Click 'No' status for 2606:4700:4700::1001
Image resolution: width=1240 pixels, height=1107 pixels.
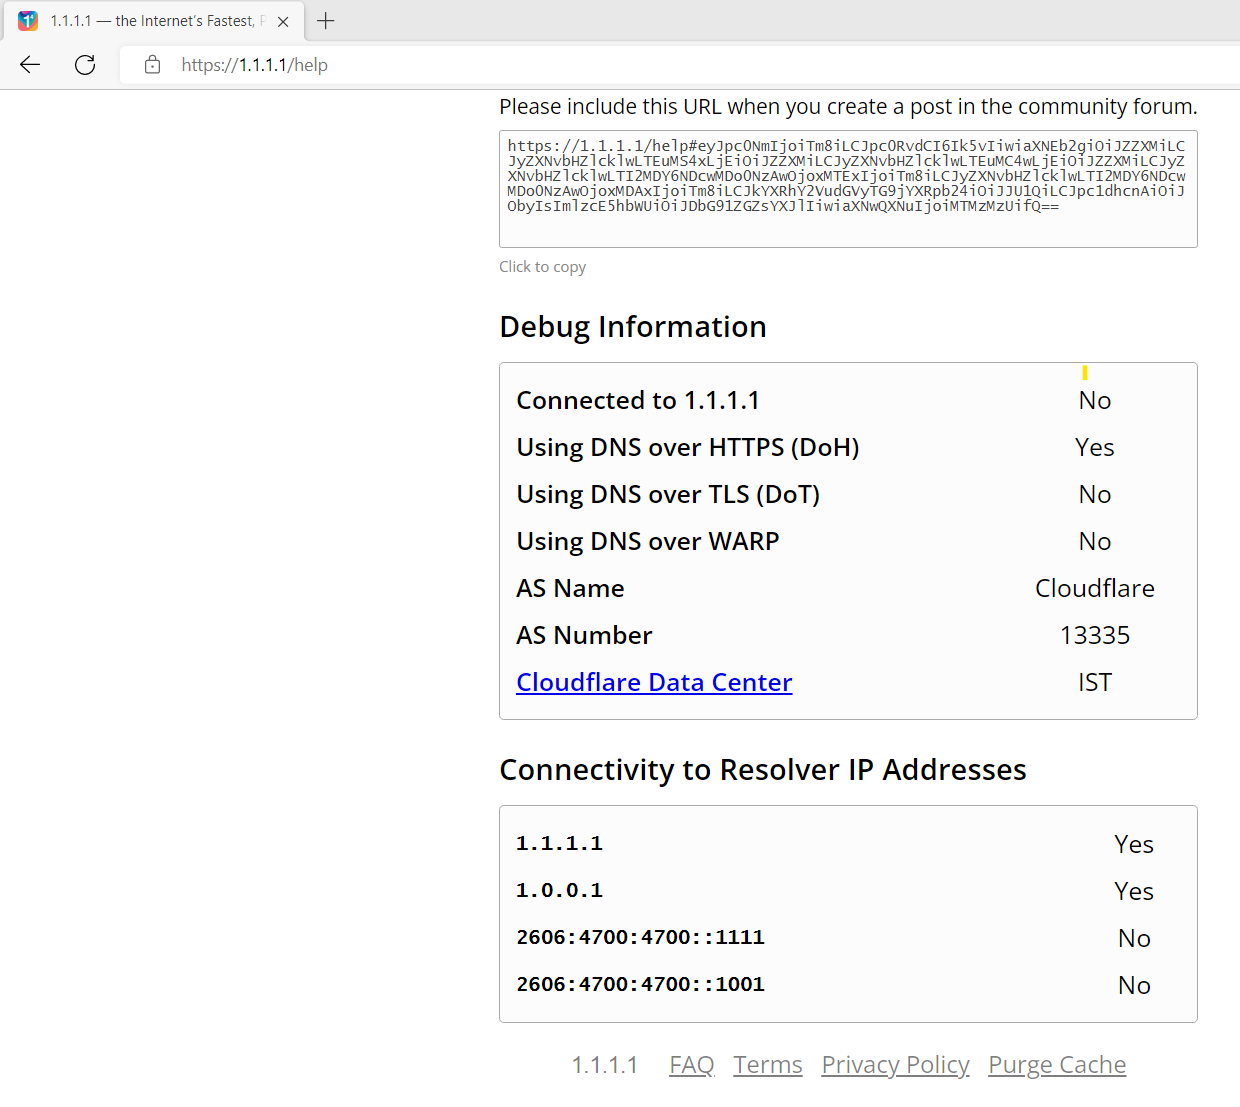1134,985
